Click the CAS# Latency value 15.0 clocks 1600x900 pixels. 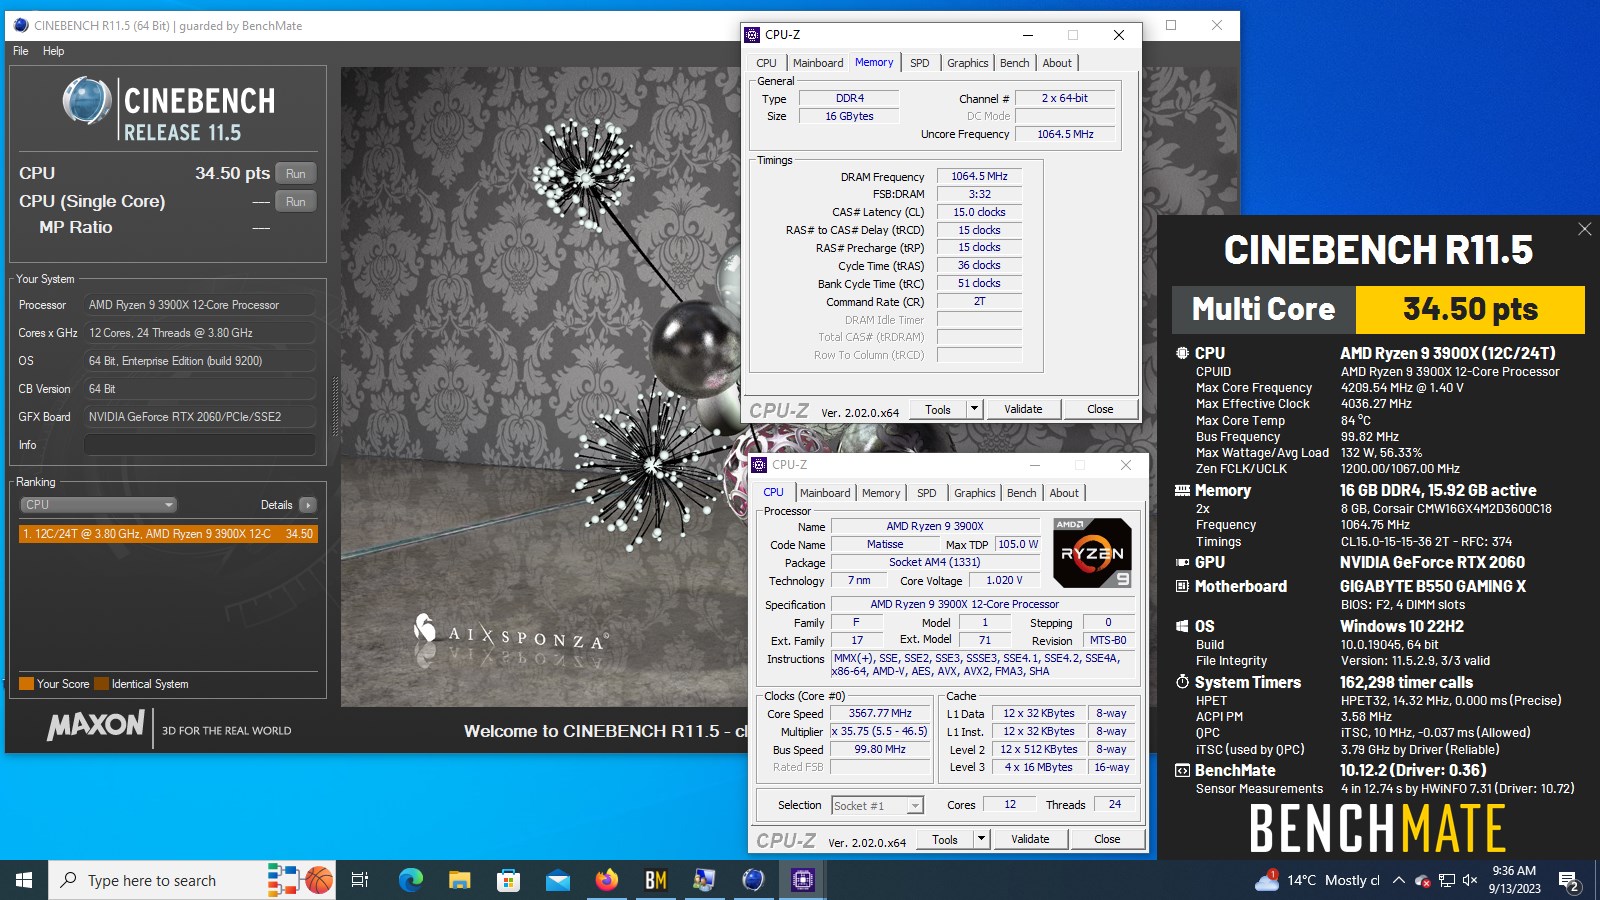click(979, 212)
